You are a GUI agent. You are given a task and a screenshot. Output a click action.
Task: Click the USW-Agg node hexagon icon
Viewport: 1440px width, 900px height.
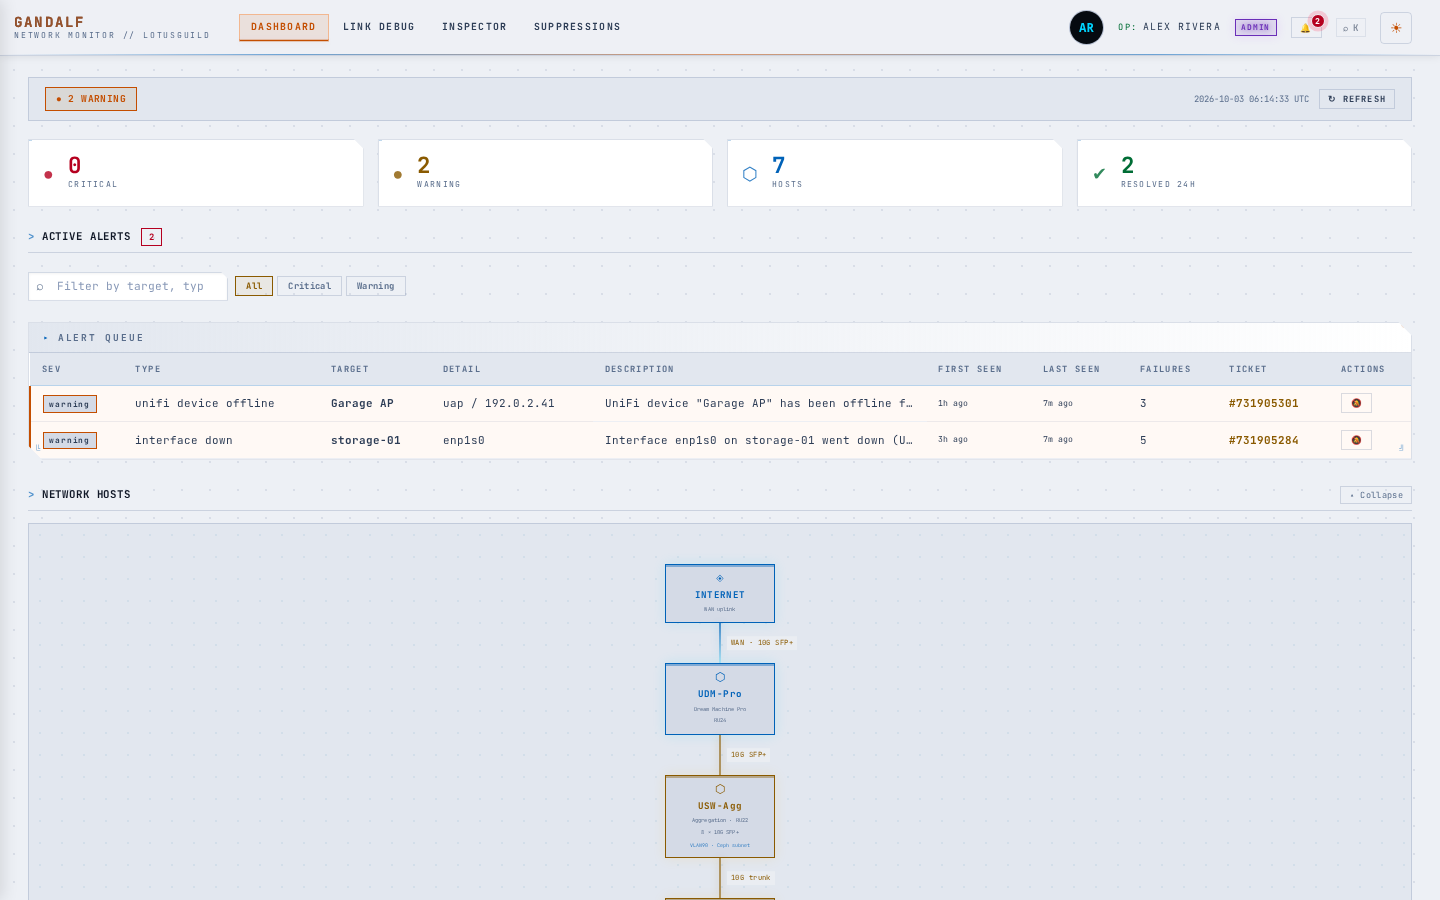pyautogui.click(x=720, y=789)
